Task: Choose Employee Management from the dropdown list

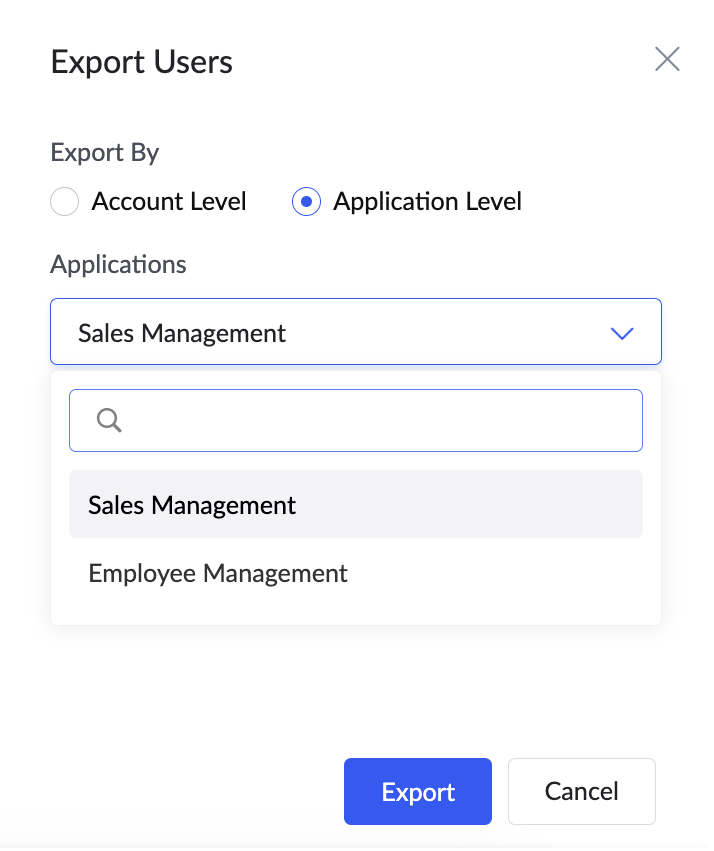Action: 218,574
